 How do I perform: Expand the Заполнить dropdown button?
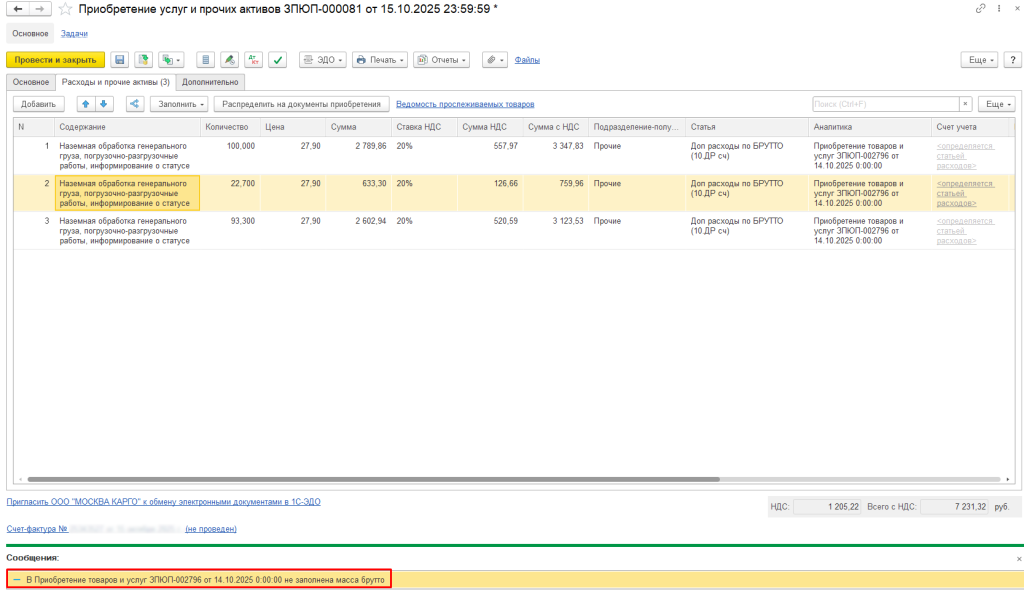pyautogui.click(x=179, y=104)
